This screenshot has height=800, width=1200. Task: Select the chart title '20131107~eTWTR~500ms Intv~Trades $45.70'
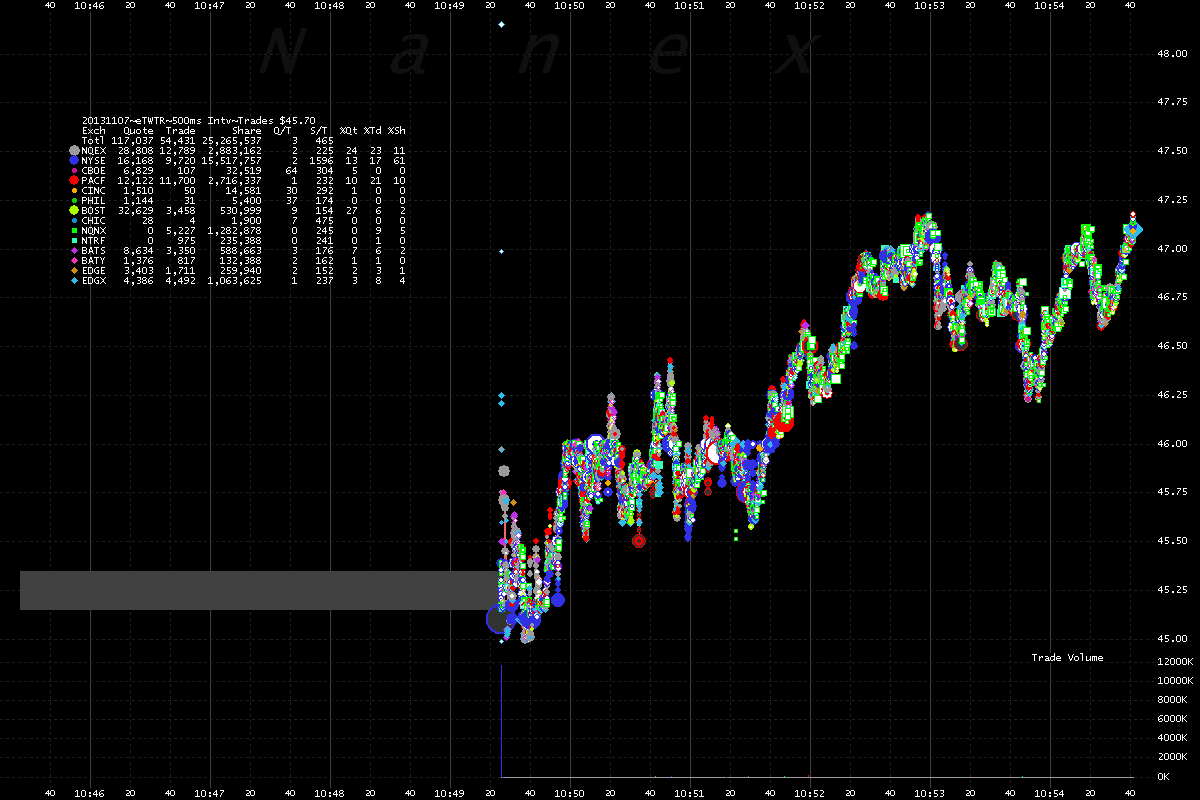199,120
